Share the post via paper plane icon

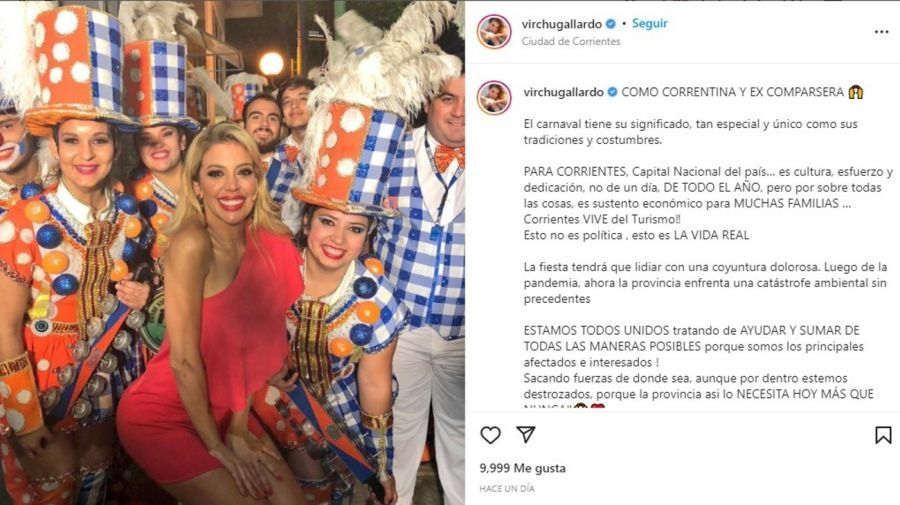pyautogui.click(x=526, y=434)
